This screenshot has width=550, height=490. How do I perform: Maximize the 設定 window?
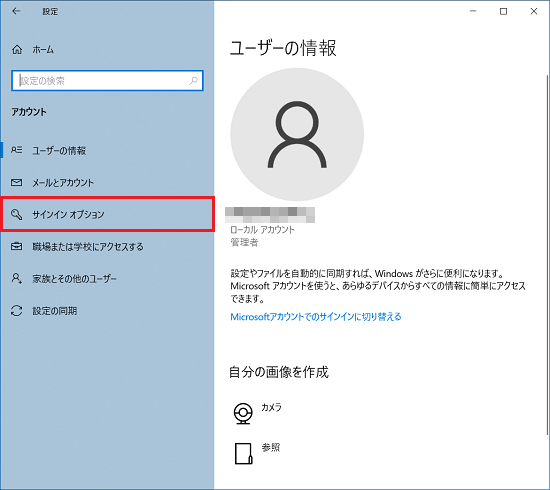click(x=503, y=11)
